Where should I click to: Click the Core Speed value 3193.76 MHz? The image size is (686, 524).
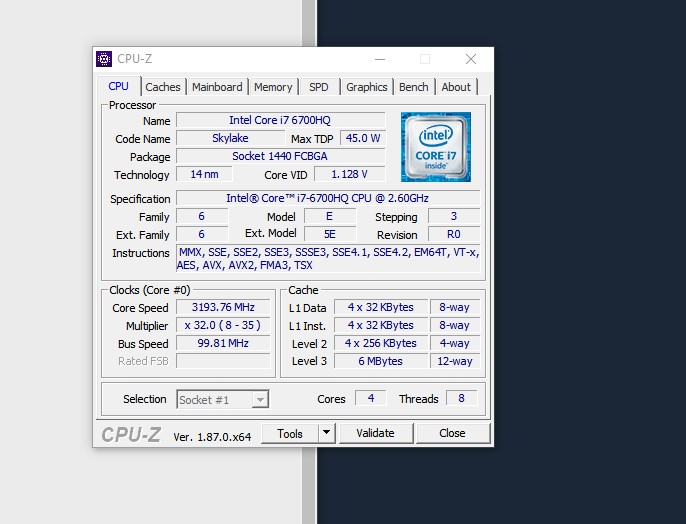coord(223,307)
